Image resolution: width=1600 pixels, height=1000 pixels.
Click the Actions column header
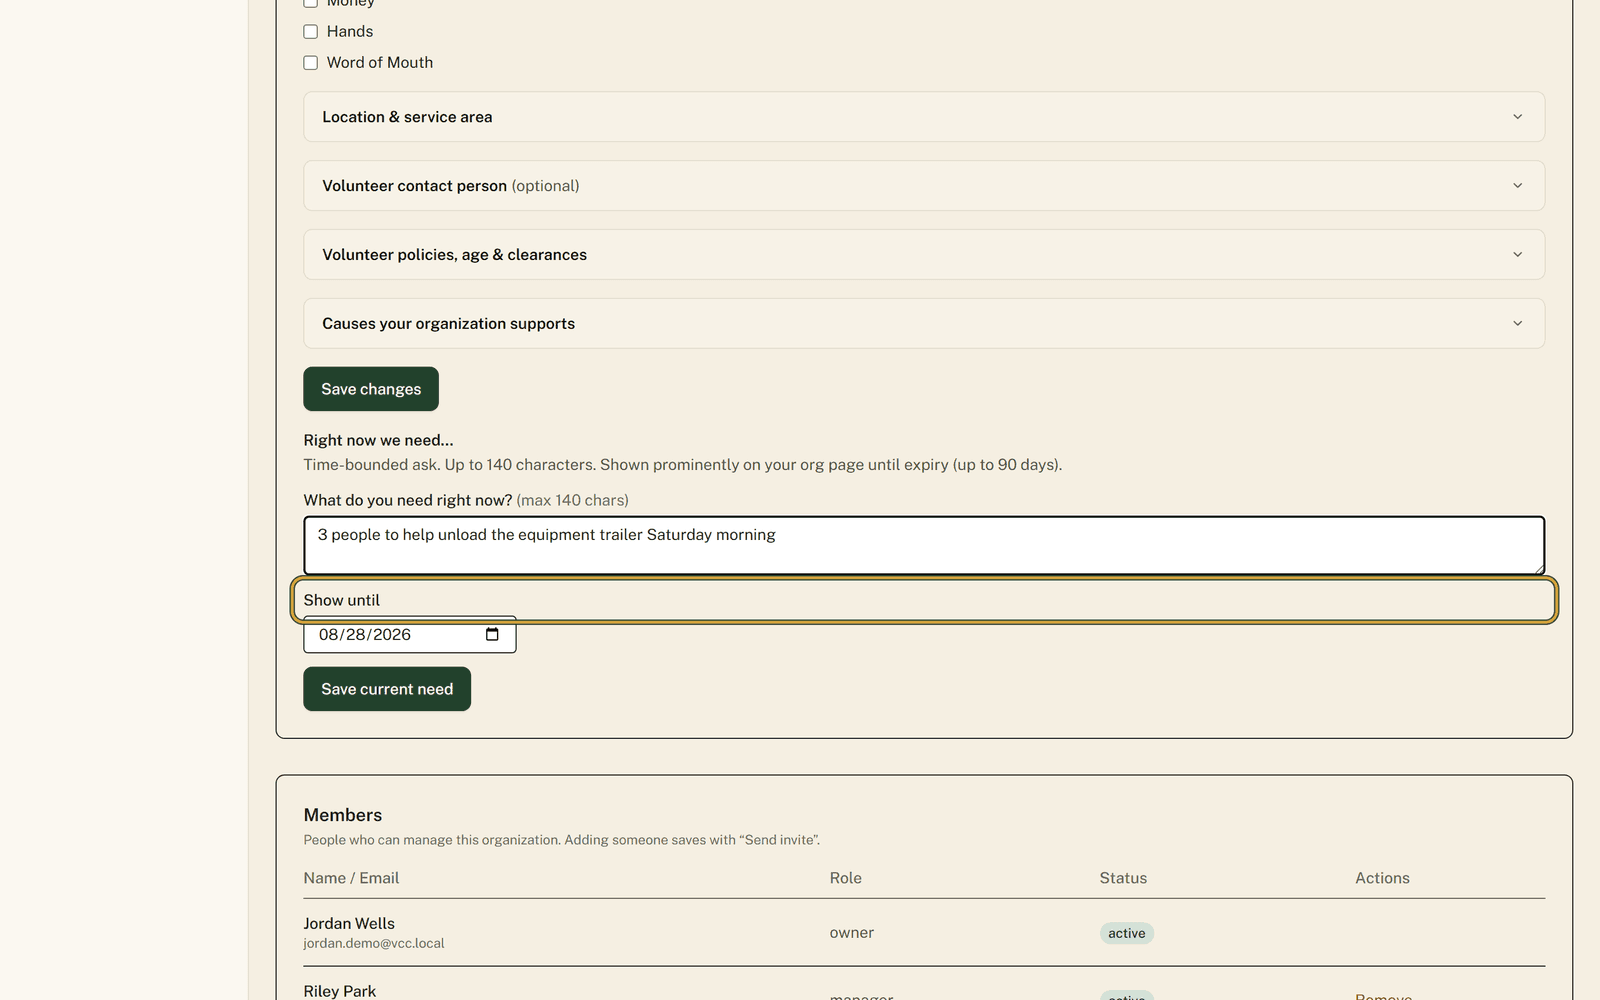[1382, 878]
